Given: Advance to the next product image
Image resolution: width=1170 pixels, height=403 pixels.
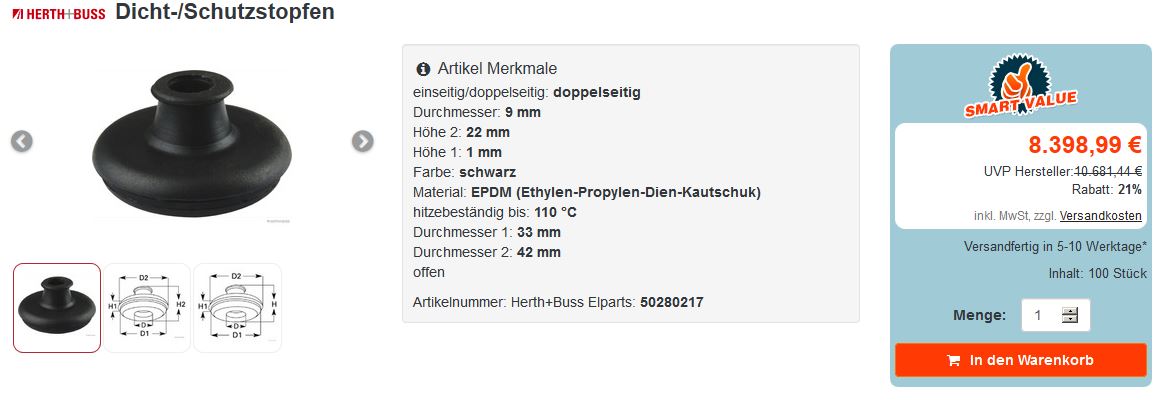Looking at the screenshot, I should [363, 141].
